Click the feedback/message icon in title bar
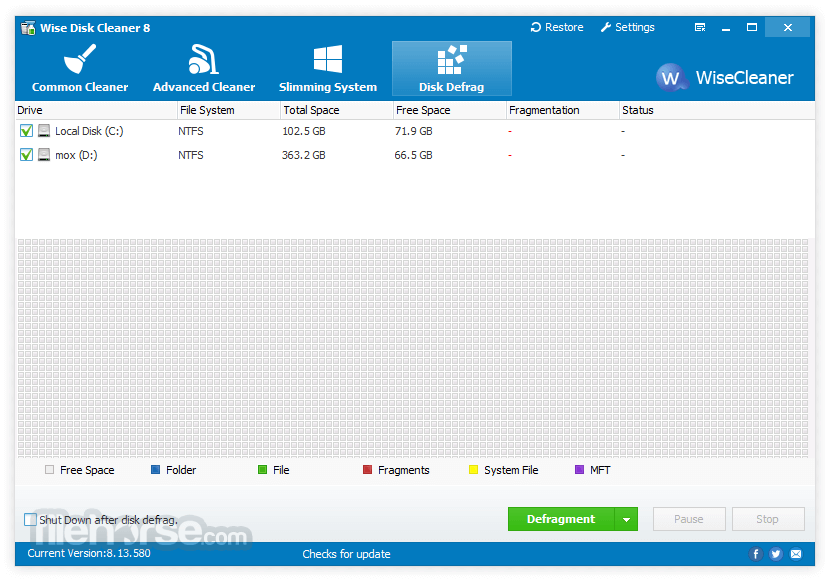828x581 pixels. (x=700, y=27)
